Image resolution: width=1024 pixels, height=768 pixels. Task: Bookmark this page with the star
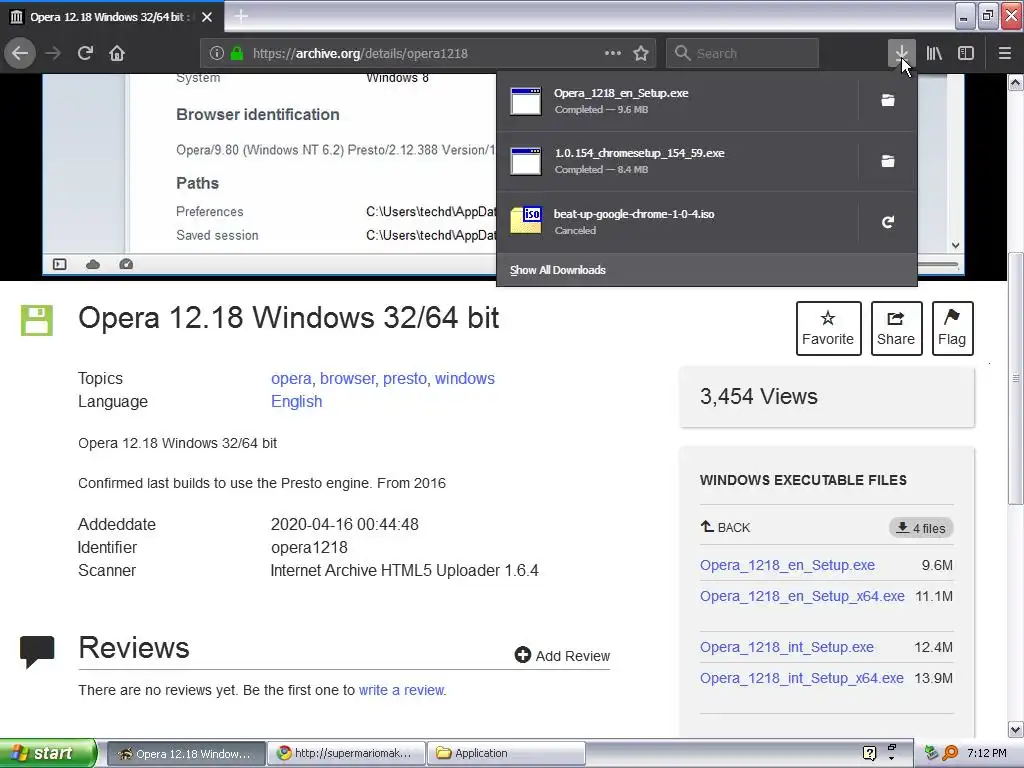(x=641, y=53)
